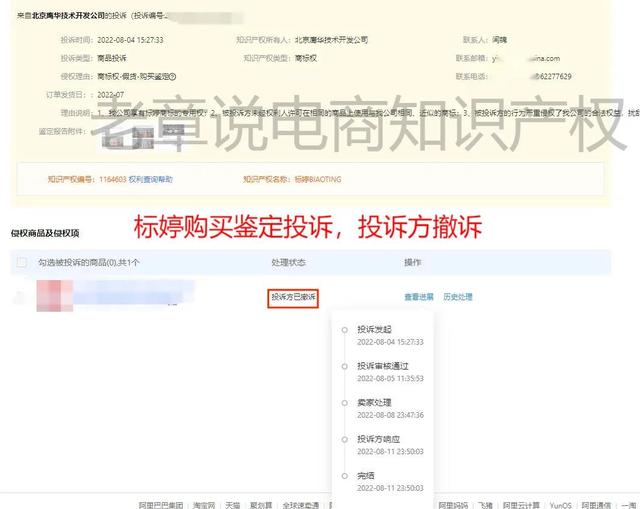
Task: Open 阿里云计算 footer link
Action: coord(521,505)
